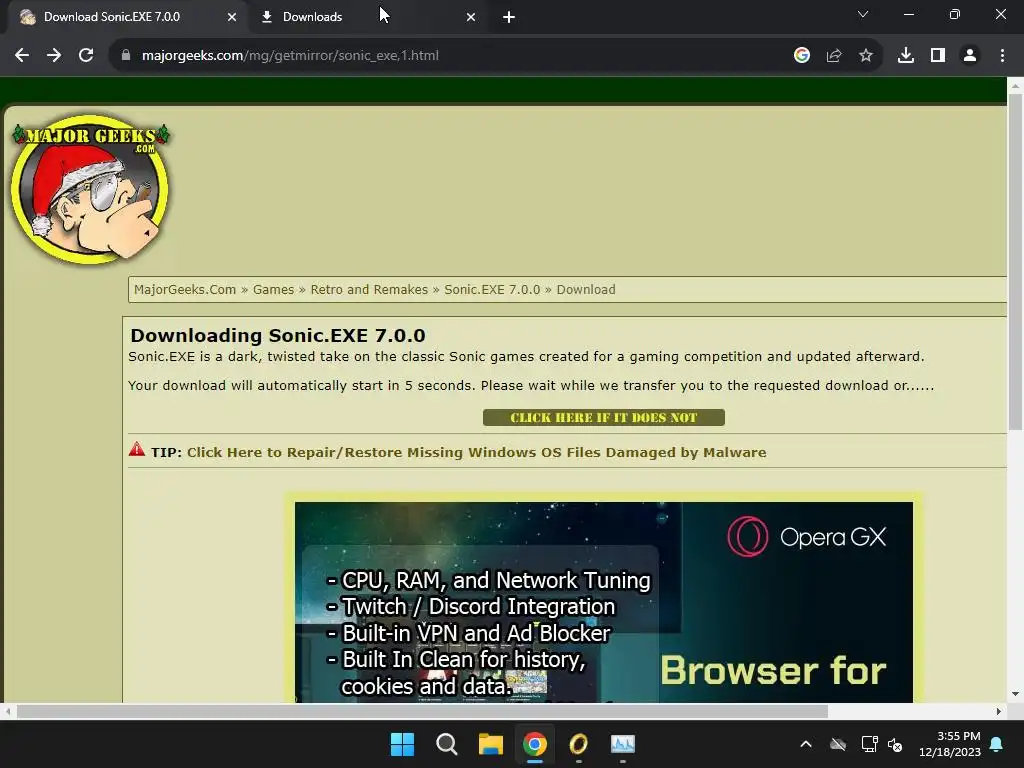The height and width of the screenshot is (768, 1024).
Task: Click the address bar URL
Action: 290,56
